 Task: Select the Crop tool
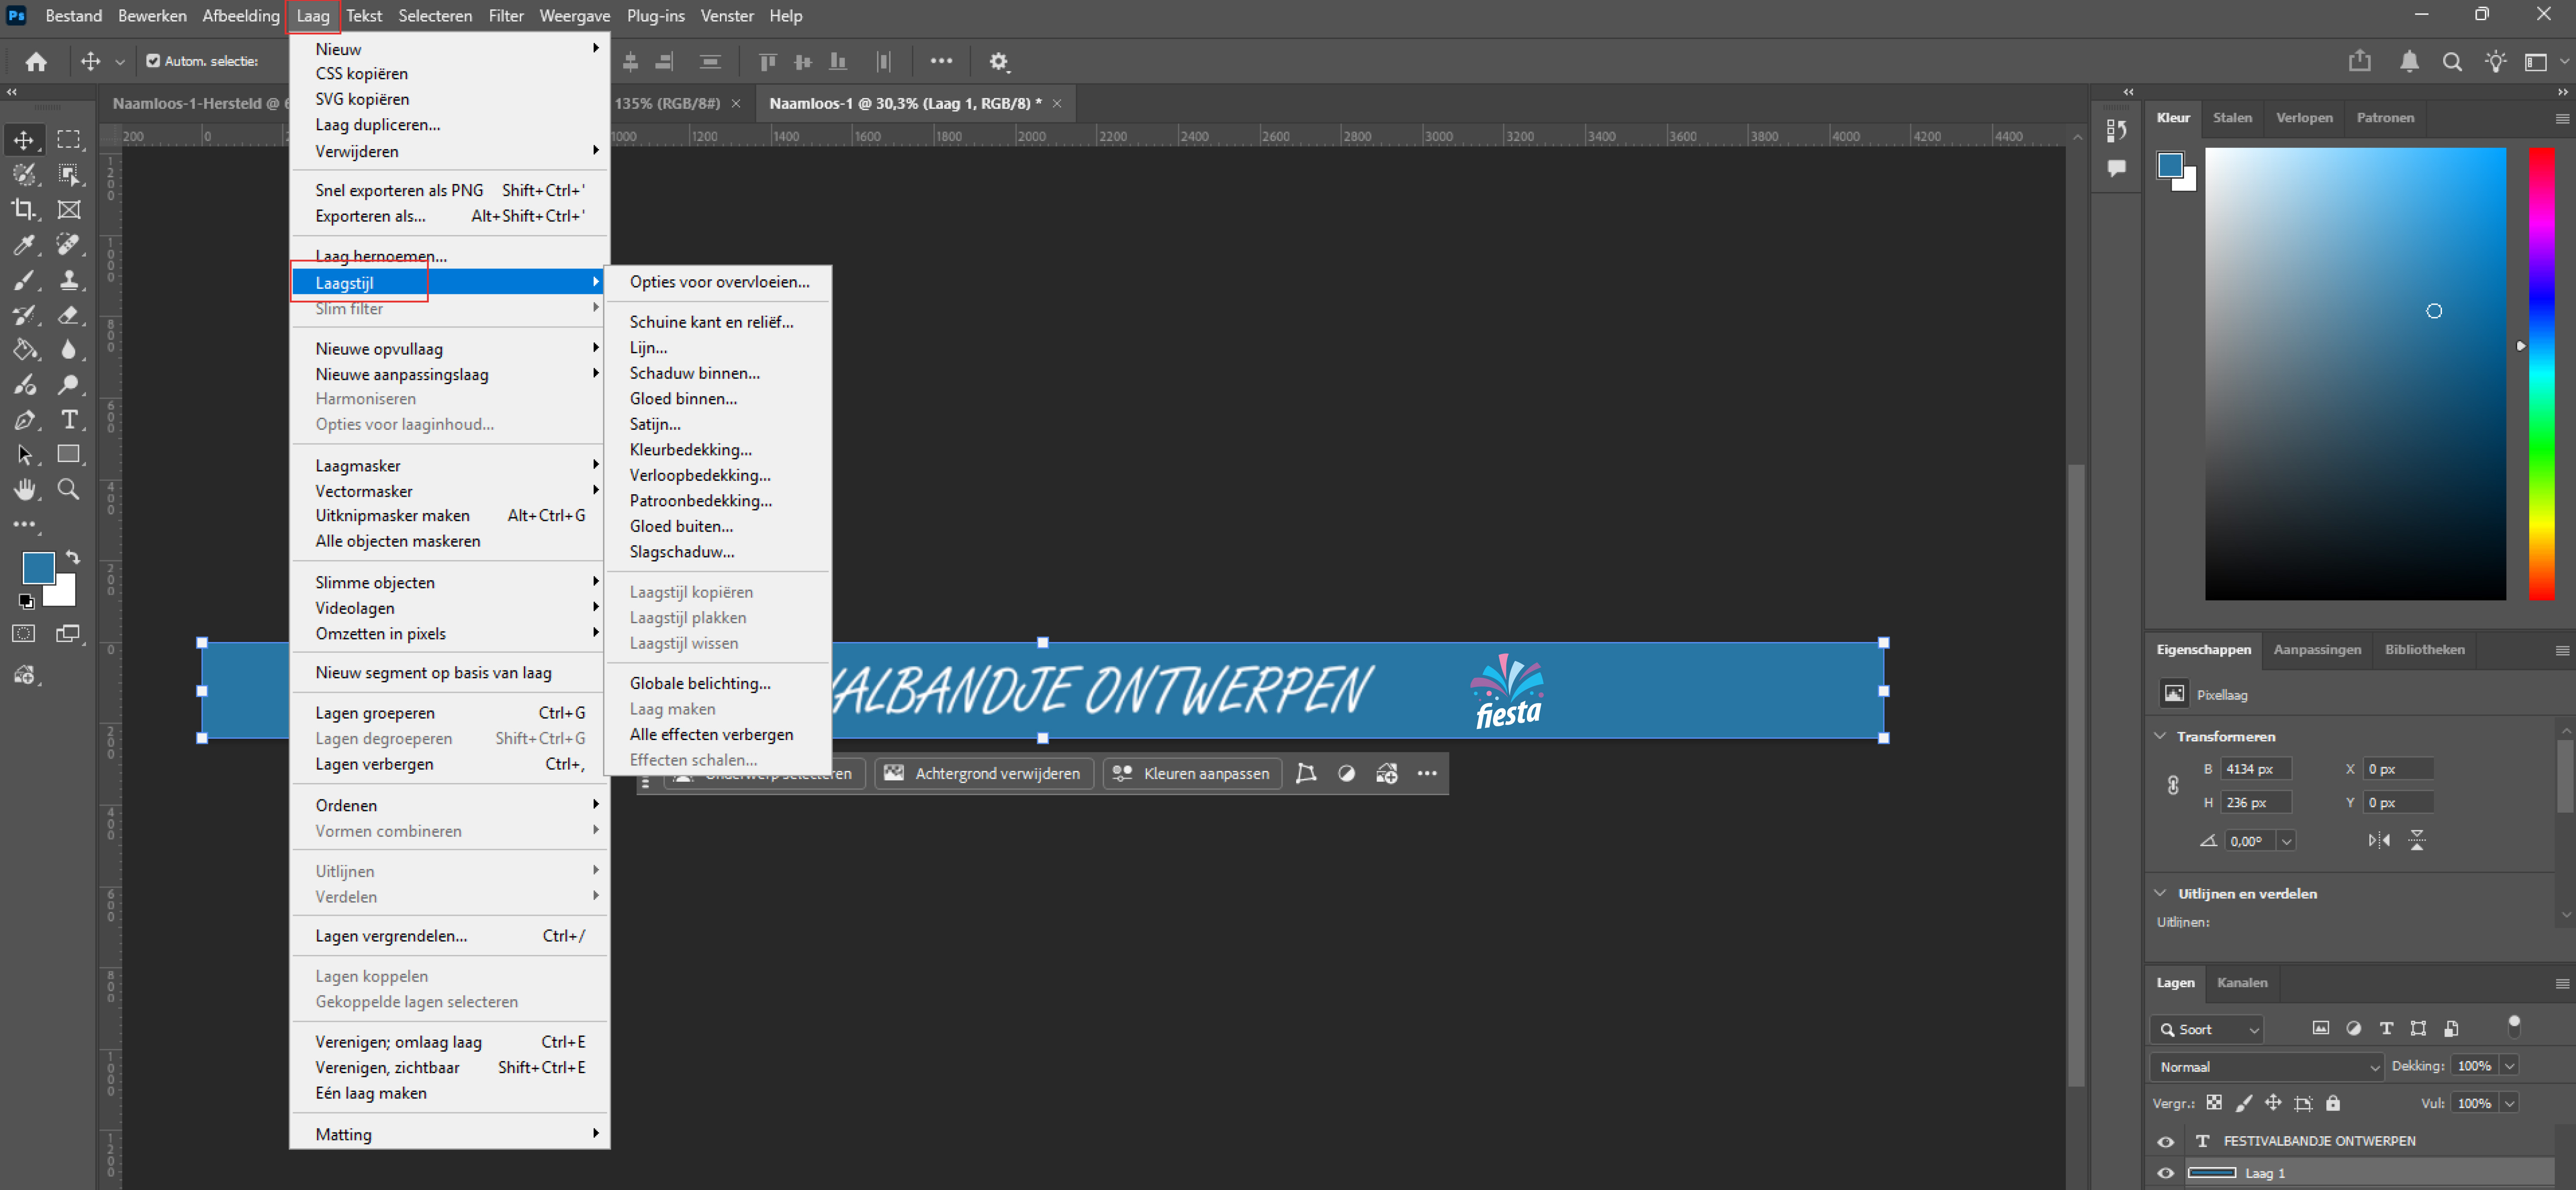click(x=24, y=209)
